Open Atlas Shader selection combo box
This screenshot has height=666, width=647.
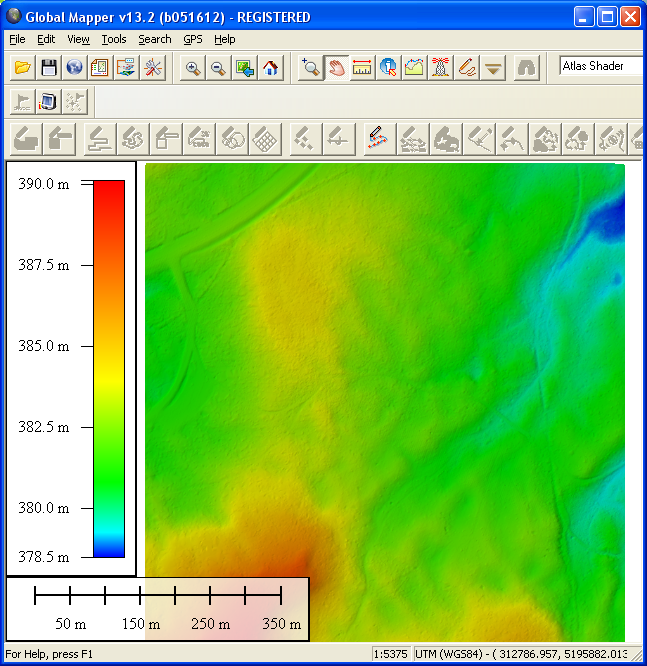coord(601,66)
